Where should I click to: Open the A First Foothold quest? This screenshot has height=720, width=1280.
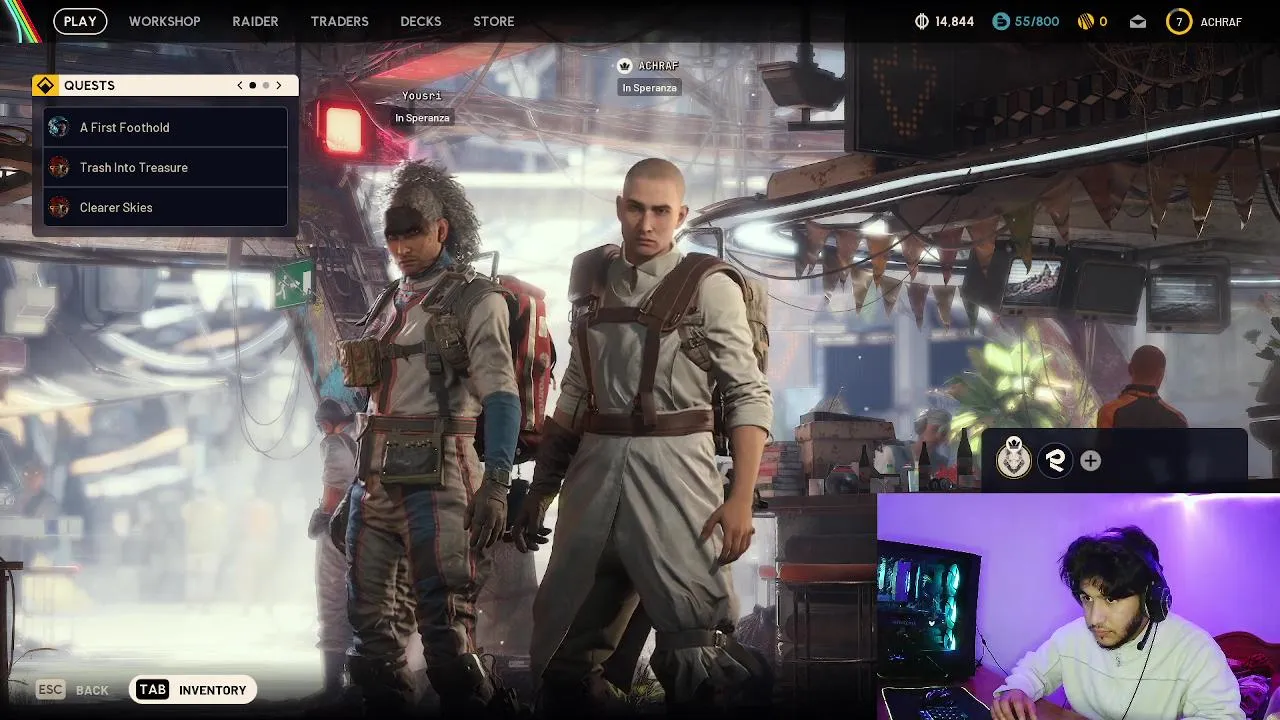click(x=166, y=127)
